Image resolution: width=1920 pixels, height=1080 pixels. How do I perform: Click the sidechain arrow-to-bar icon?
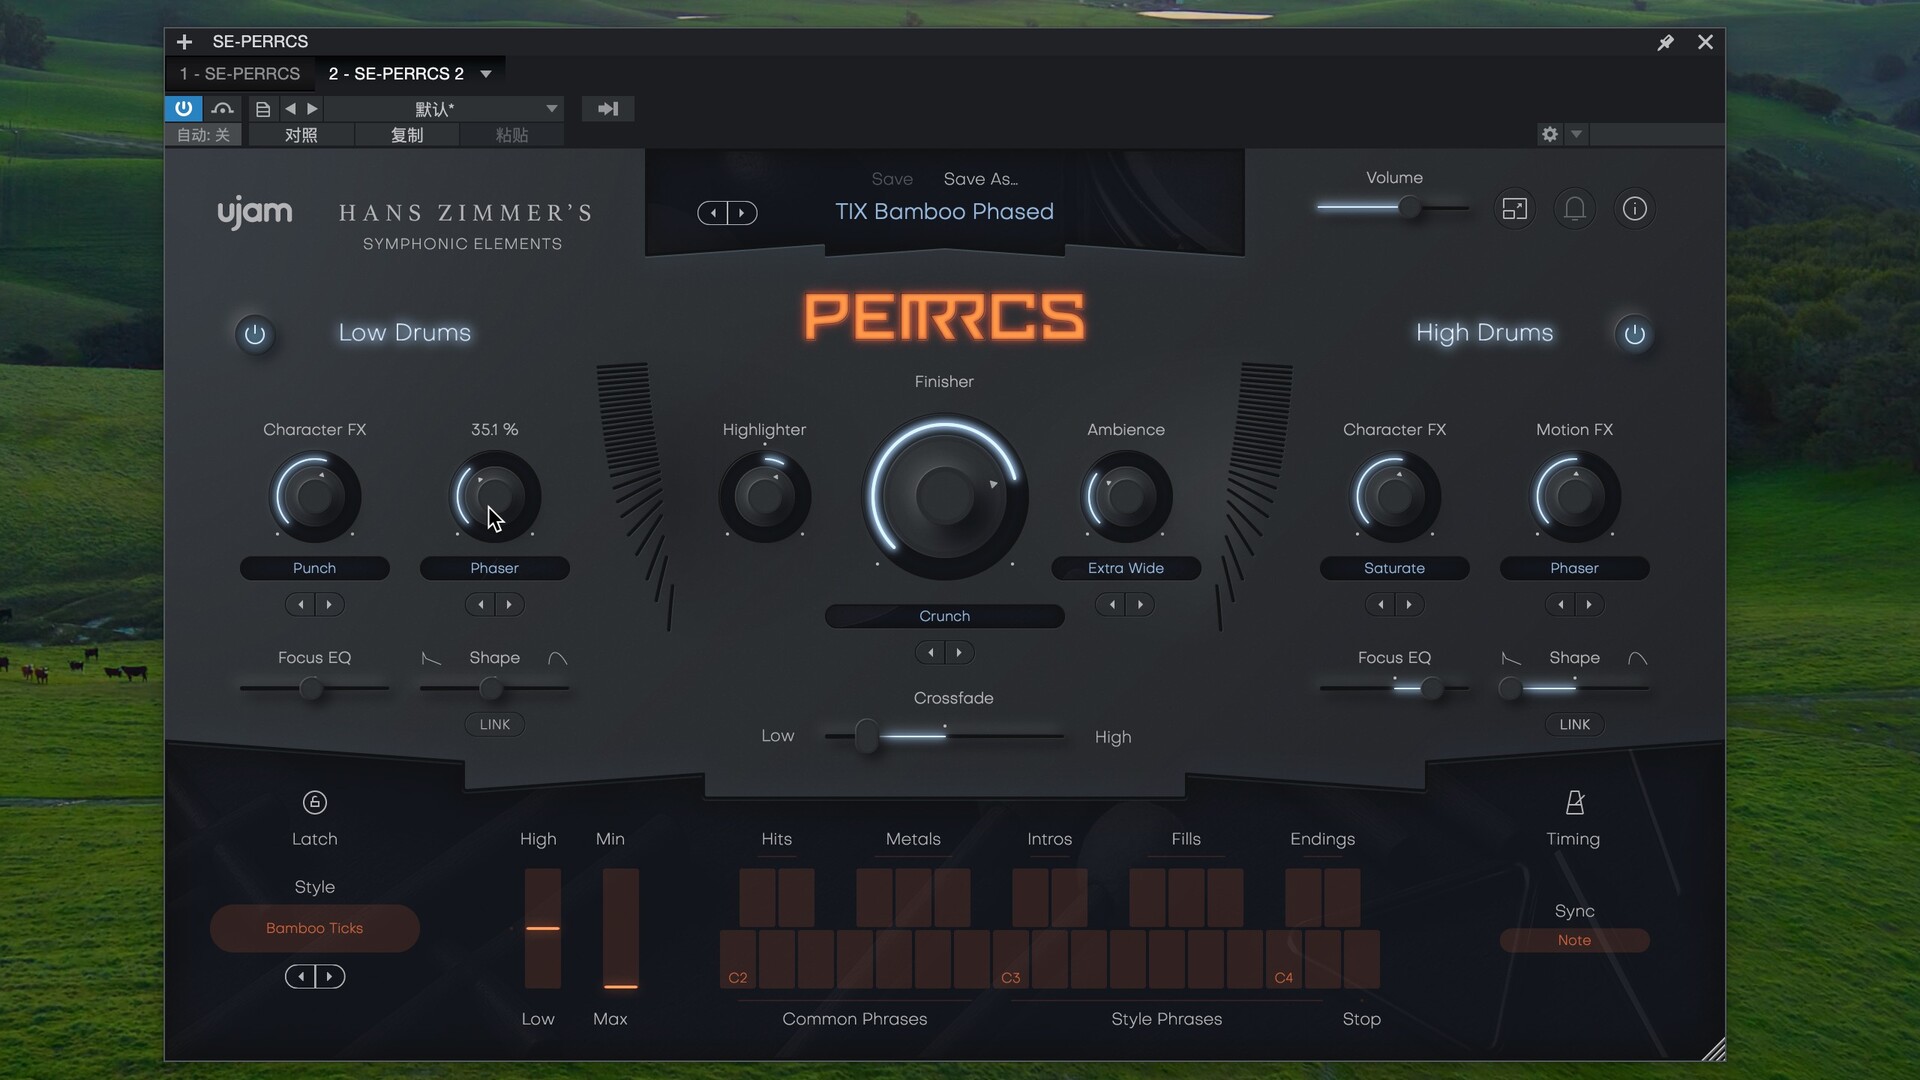608,108
